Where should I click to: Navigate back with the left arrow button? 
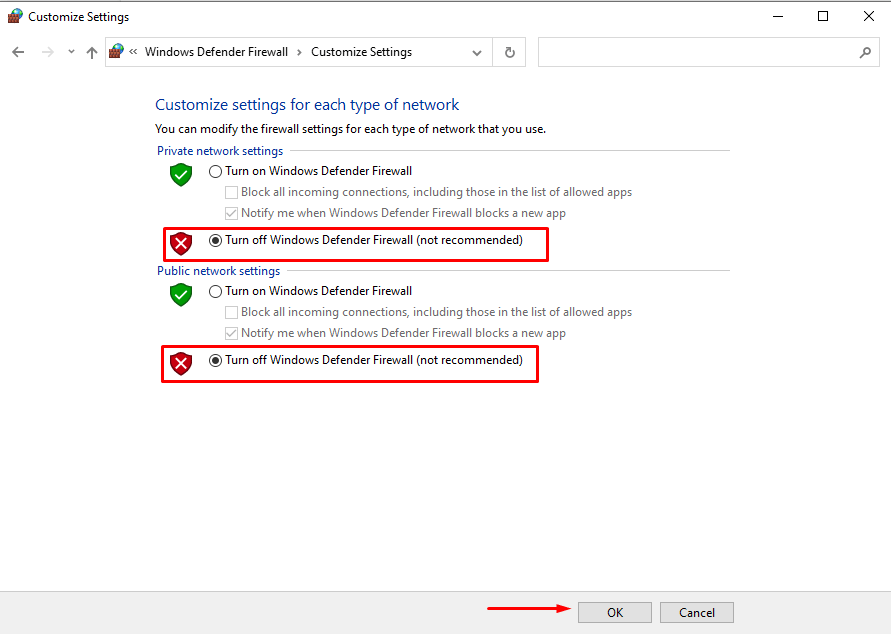tap(17, 51)
